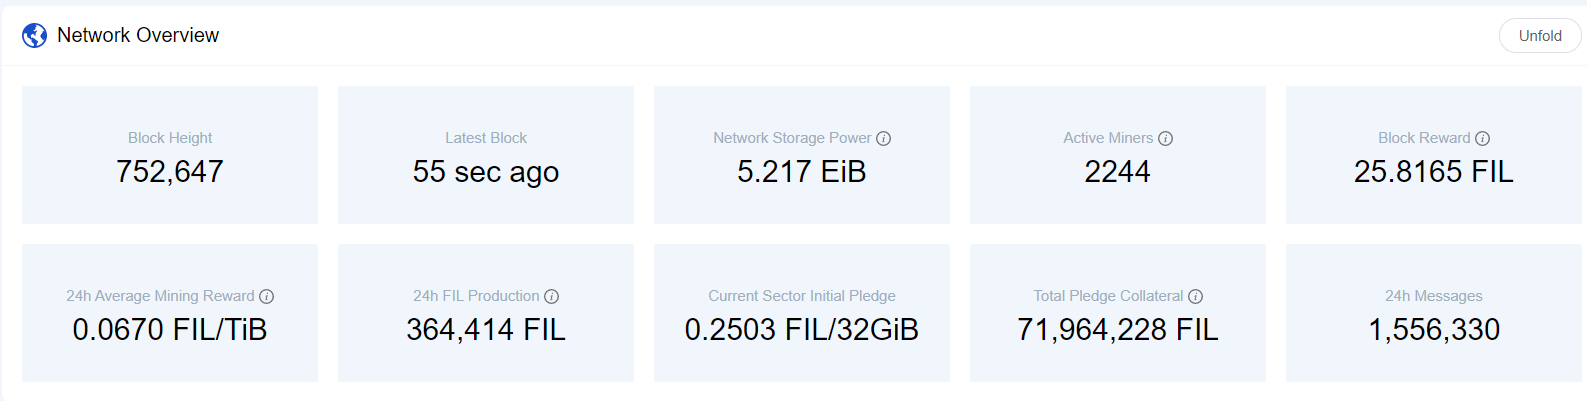This screenshot has height=401, width=1587.
Task: Click info icon next to Block Reward
Action: 1483,139
